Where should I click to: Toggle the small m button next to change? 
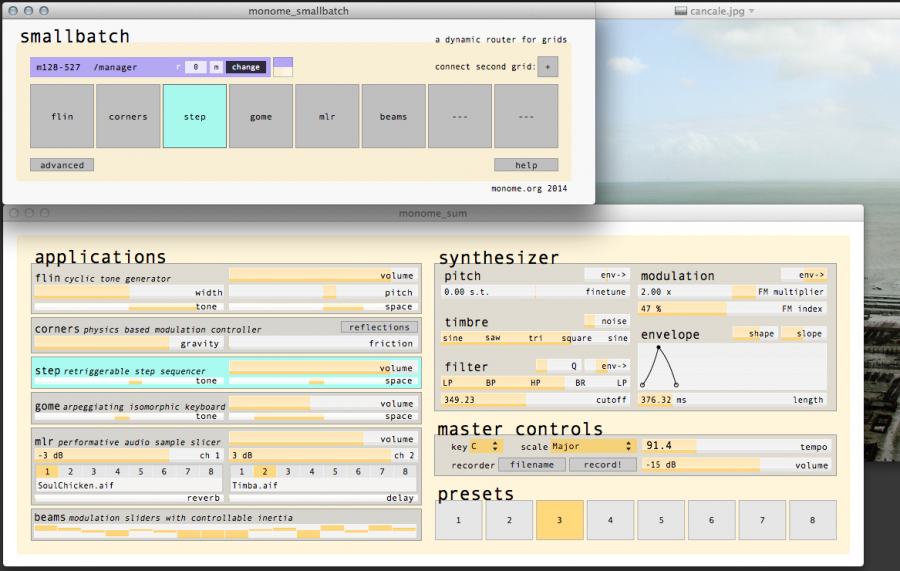[216, 67]
